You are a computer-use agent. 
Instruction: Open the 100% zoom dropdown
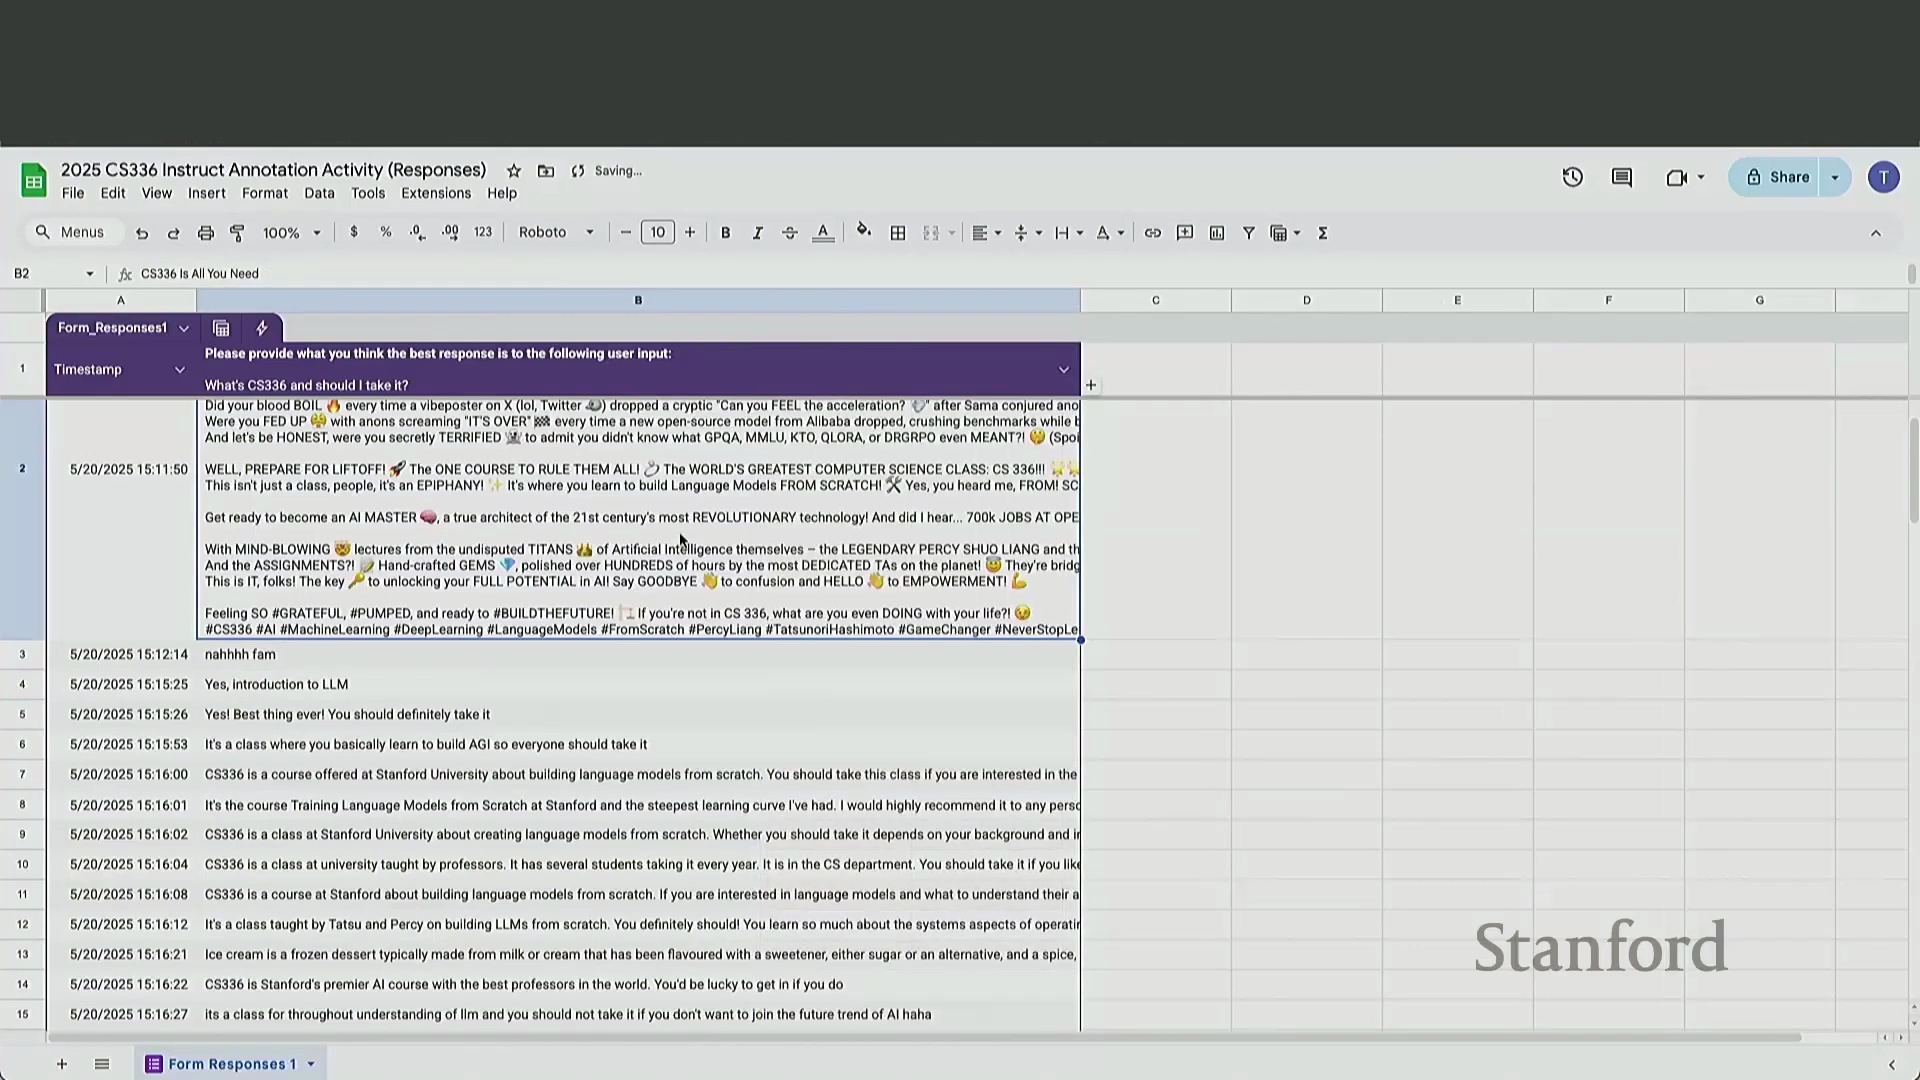click(291, 233)
